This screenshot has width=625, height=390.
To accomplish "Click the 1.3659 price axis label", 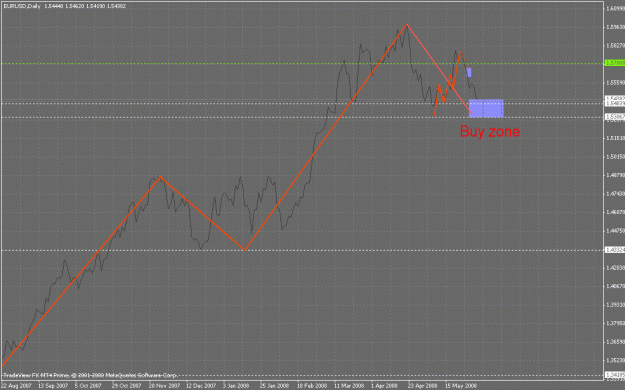I will [x=615, y=342].
